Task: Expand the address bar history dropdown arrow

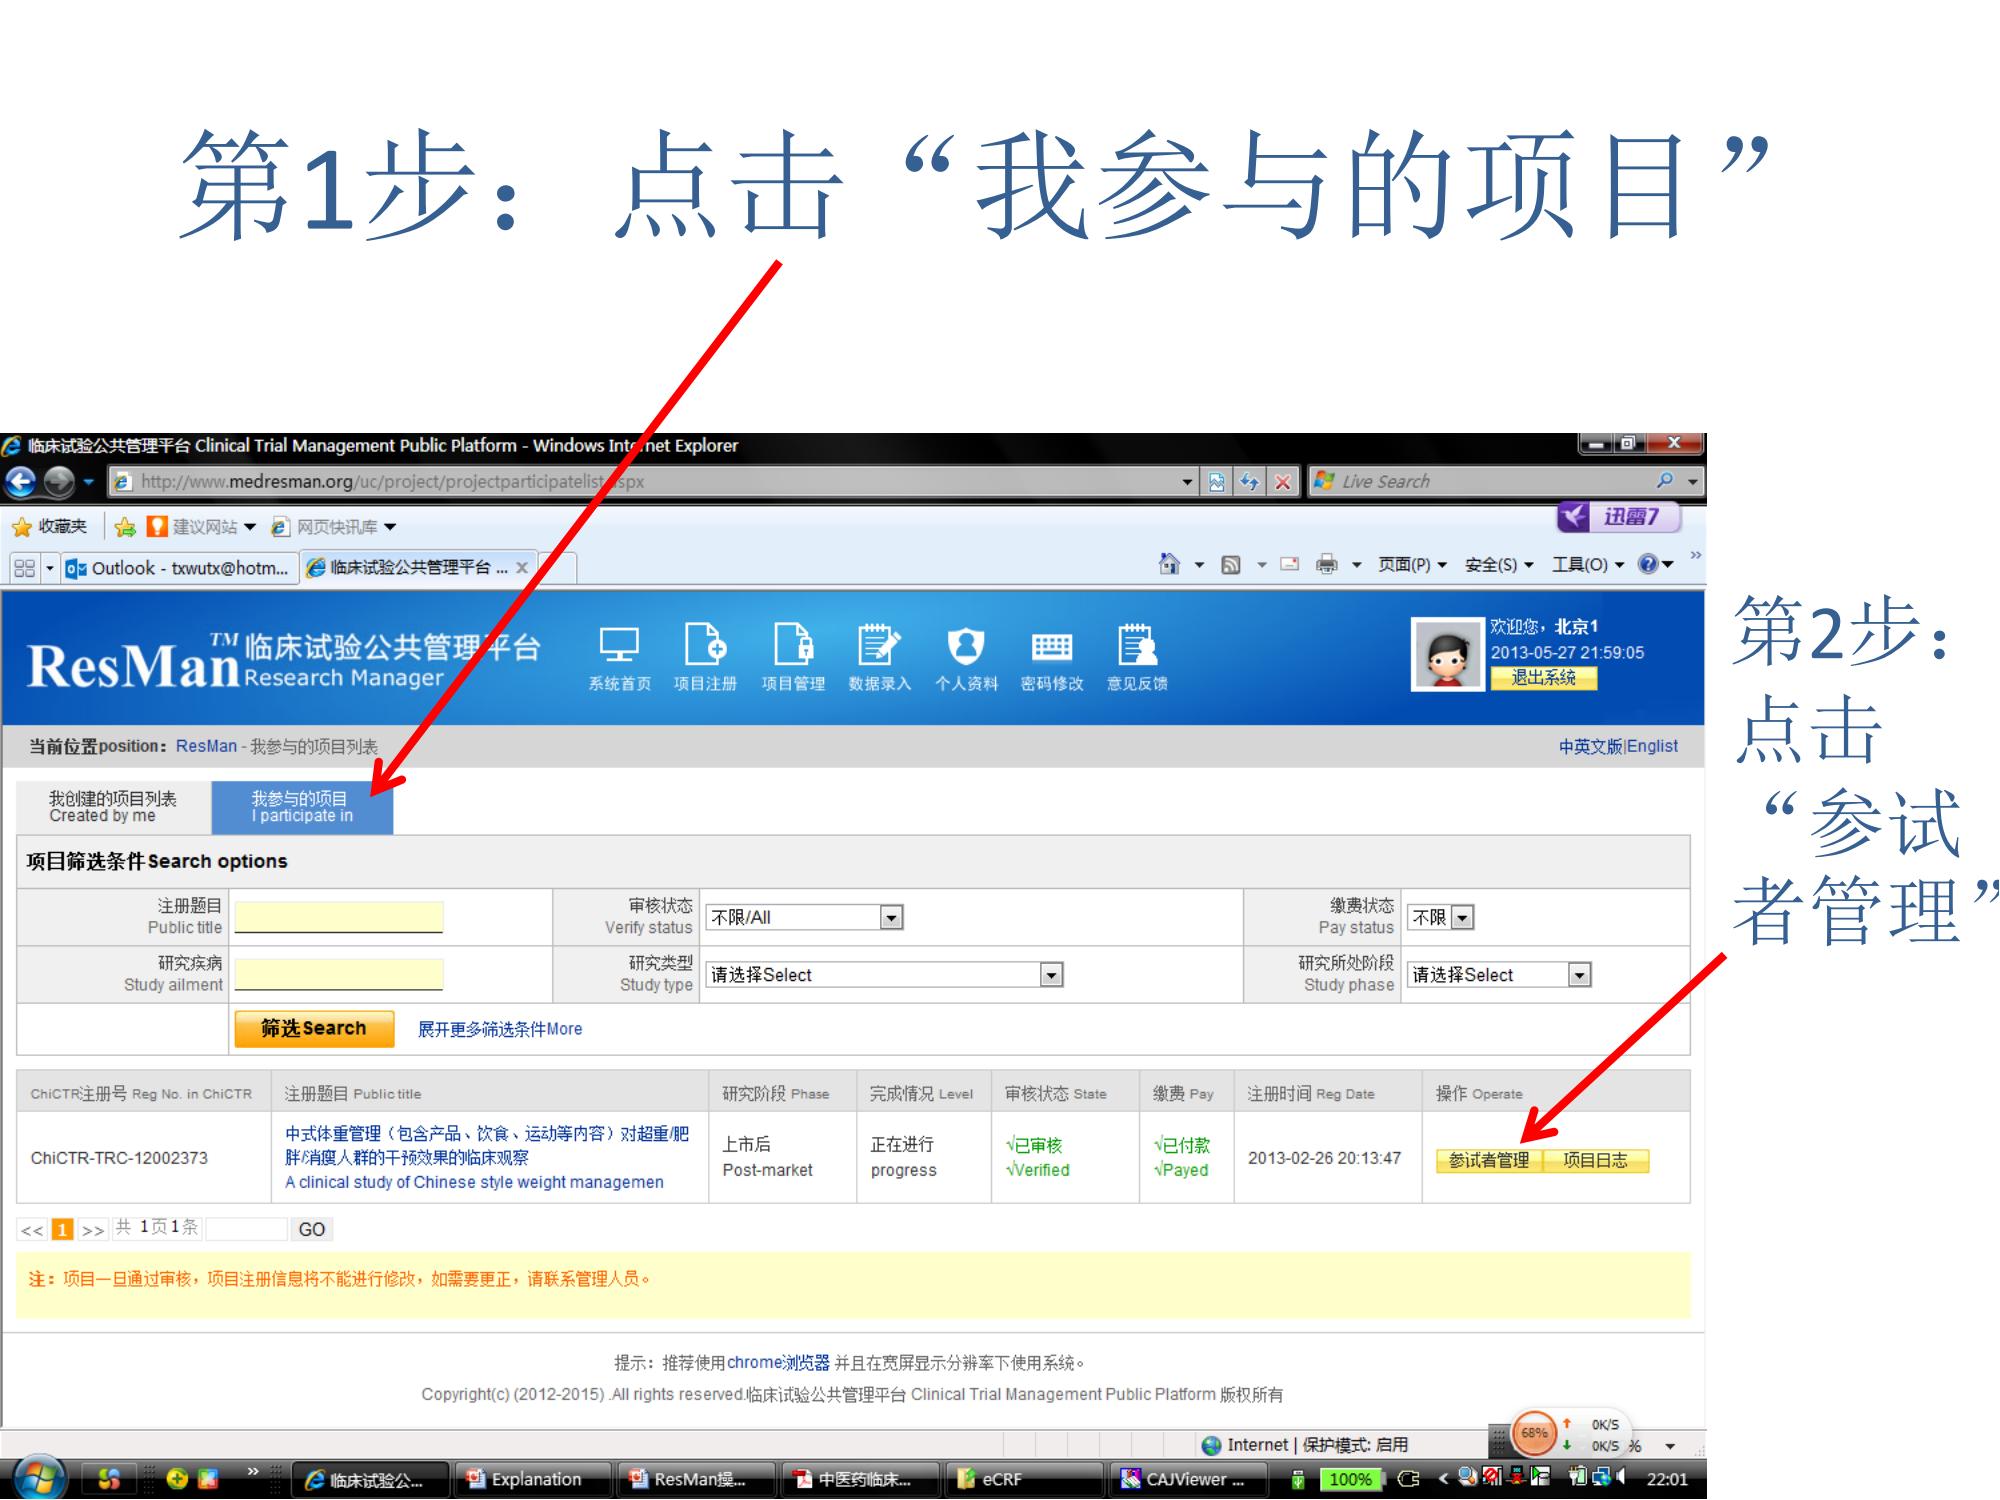Action: pos(1187,482)
